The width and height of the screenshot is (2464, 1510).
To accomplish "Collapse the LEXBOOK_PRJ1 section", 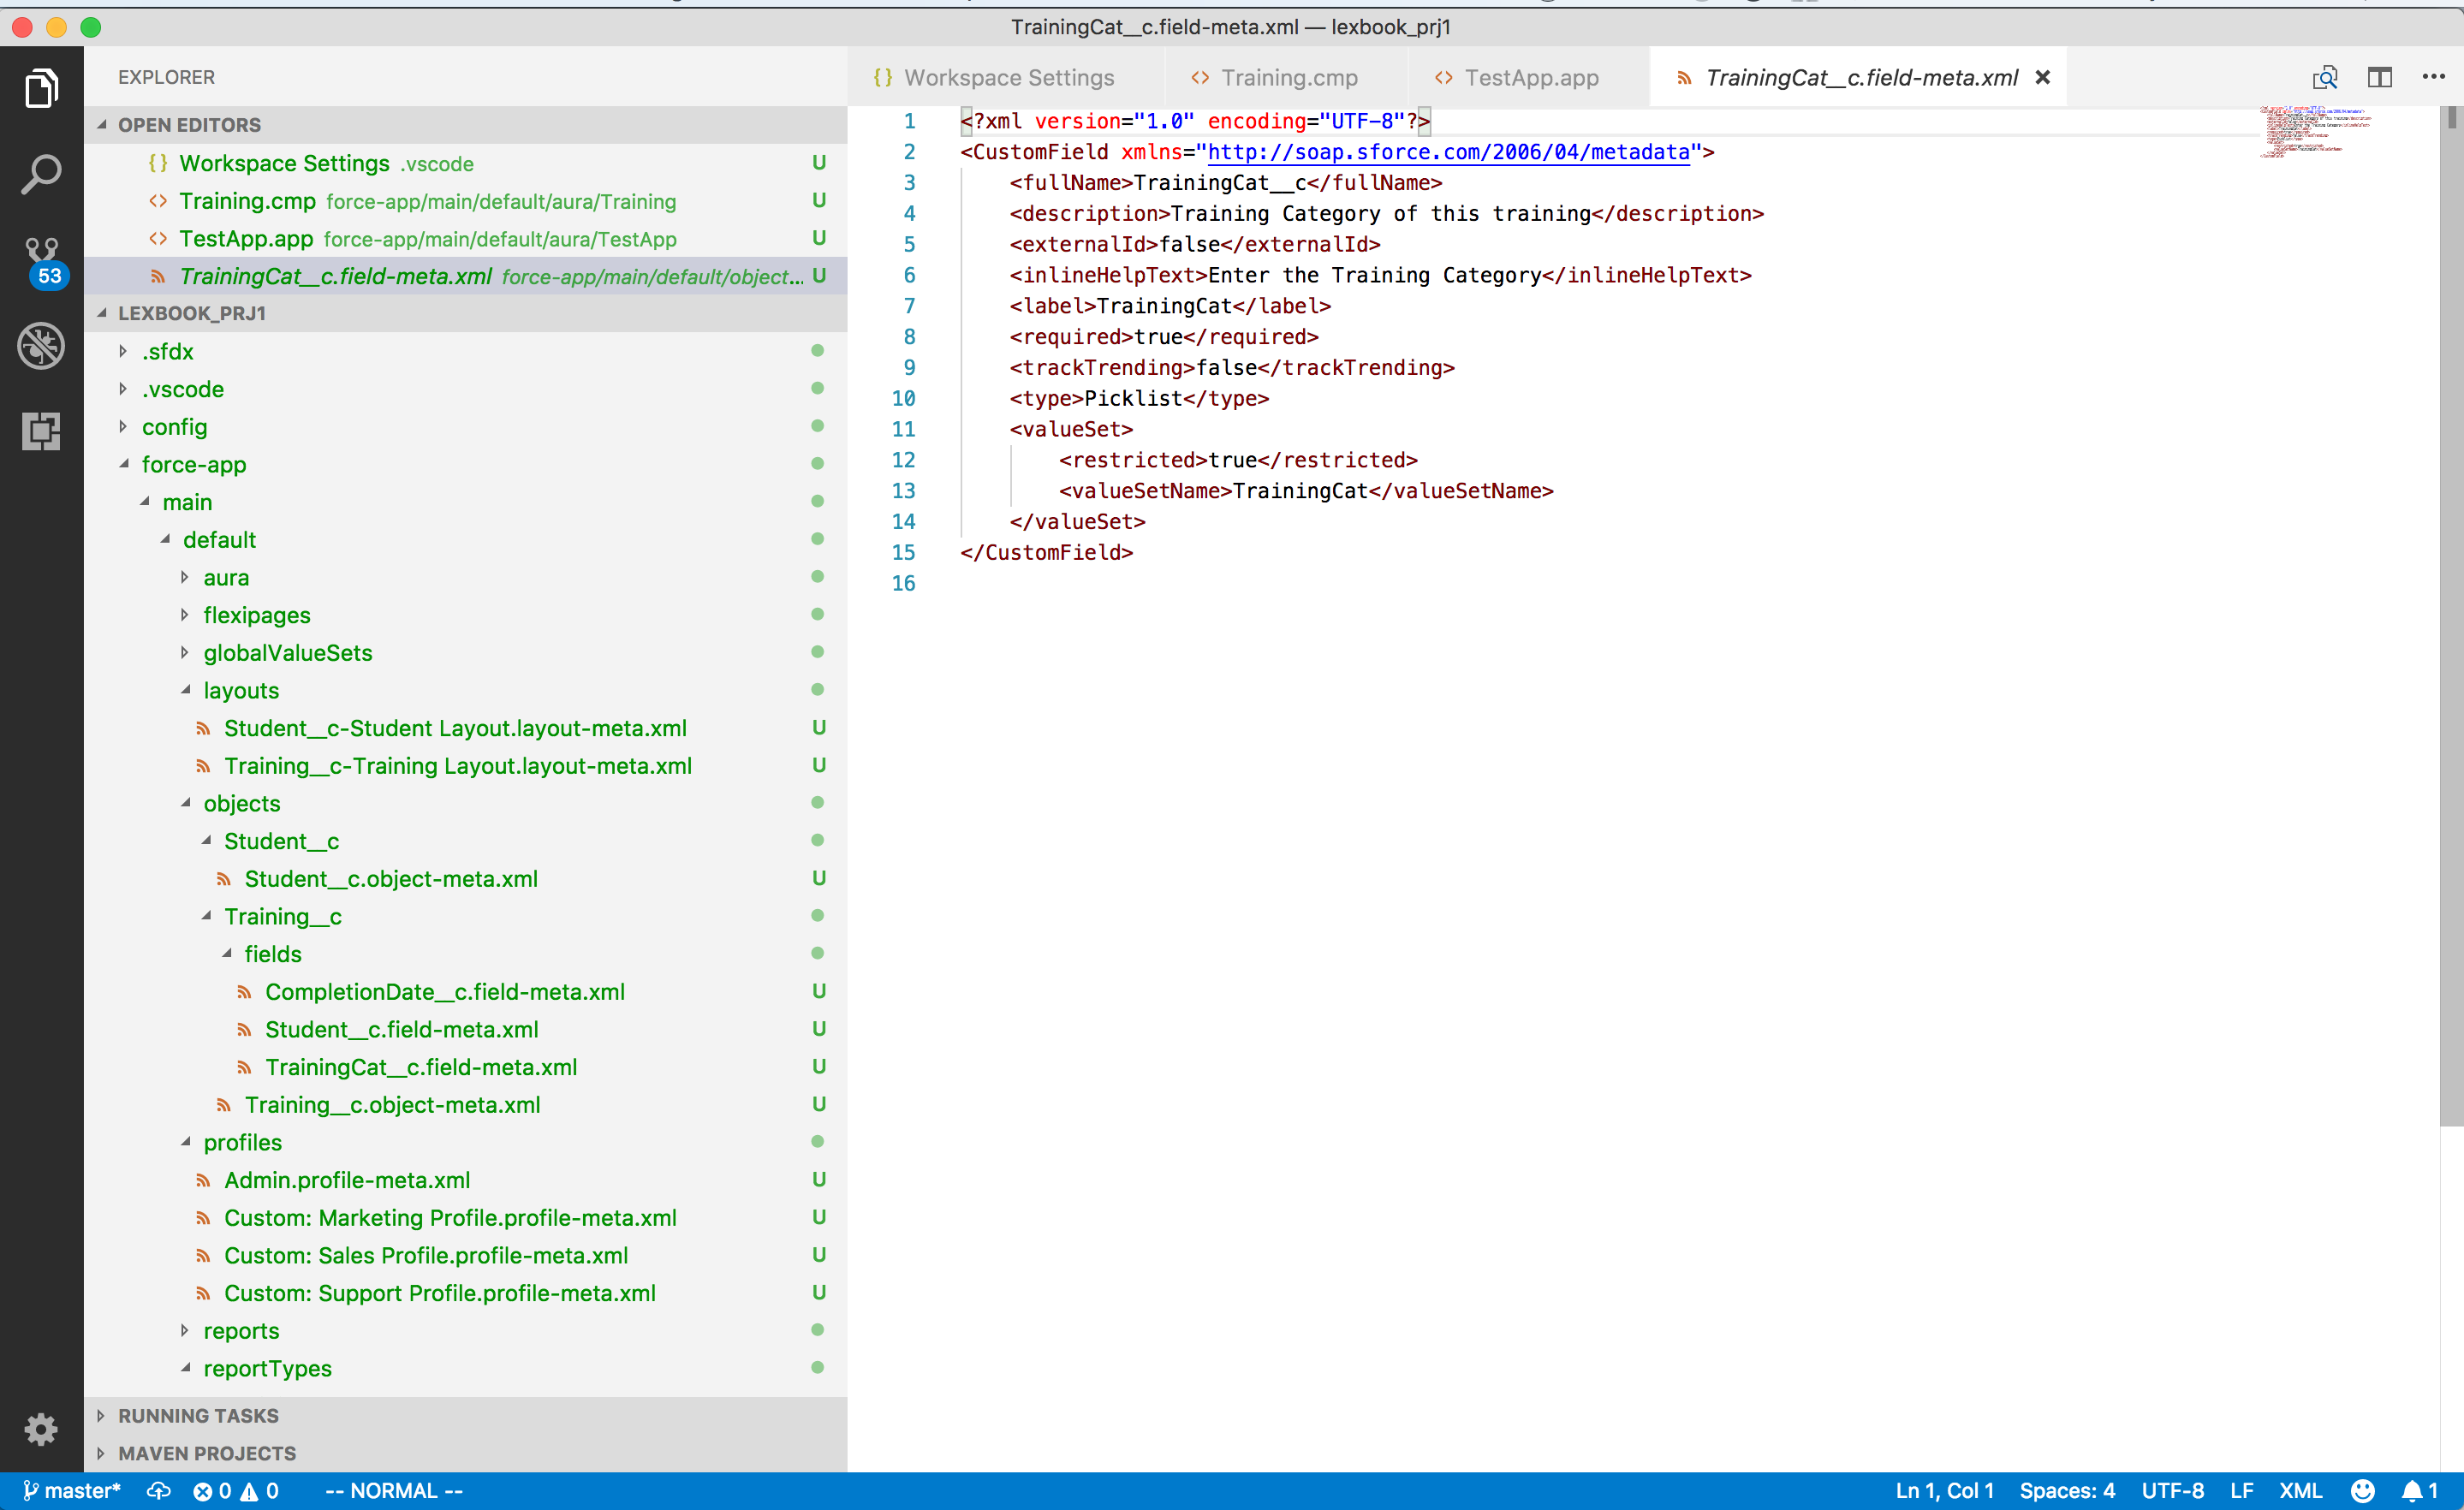I will (102, 313).
